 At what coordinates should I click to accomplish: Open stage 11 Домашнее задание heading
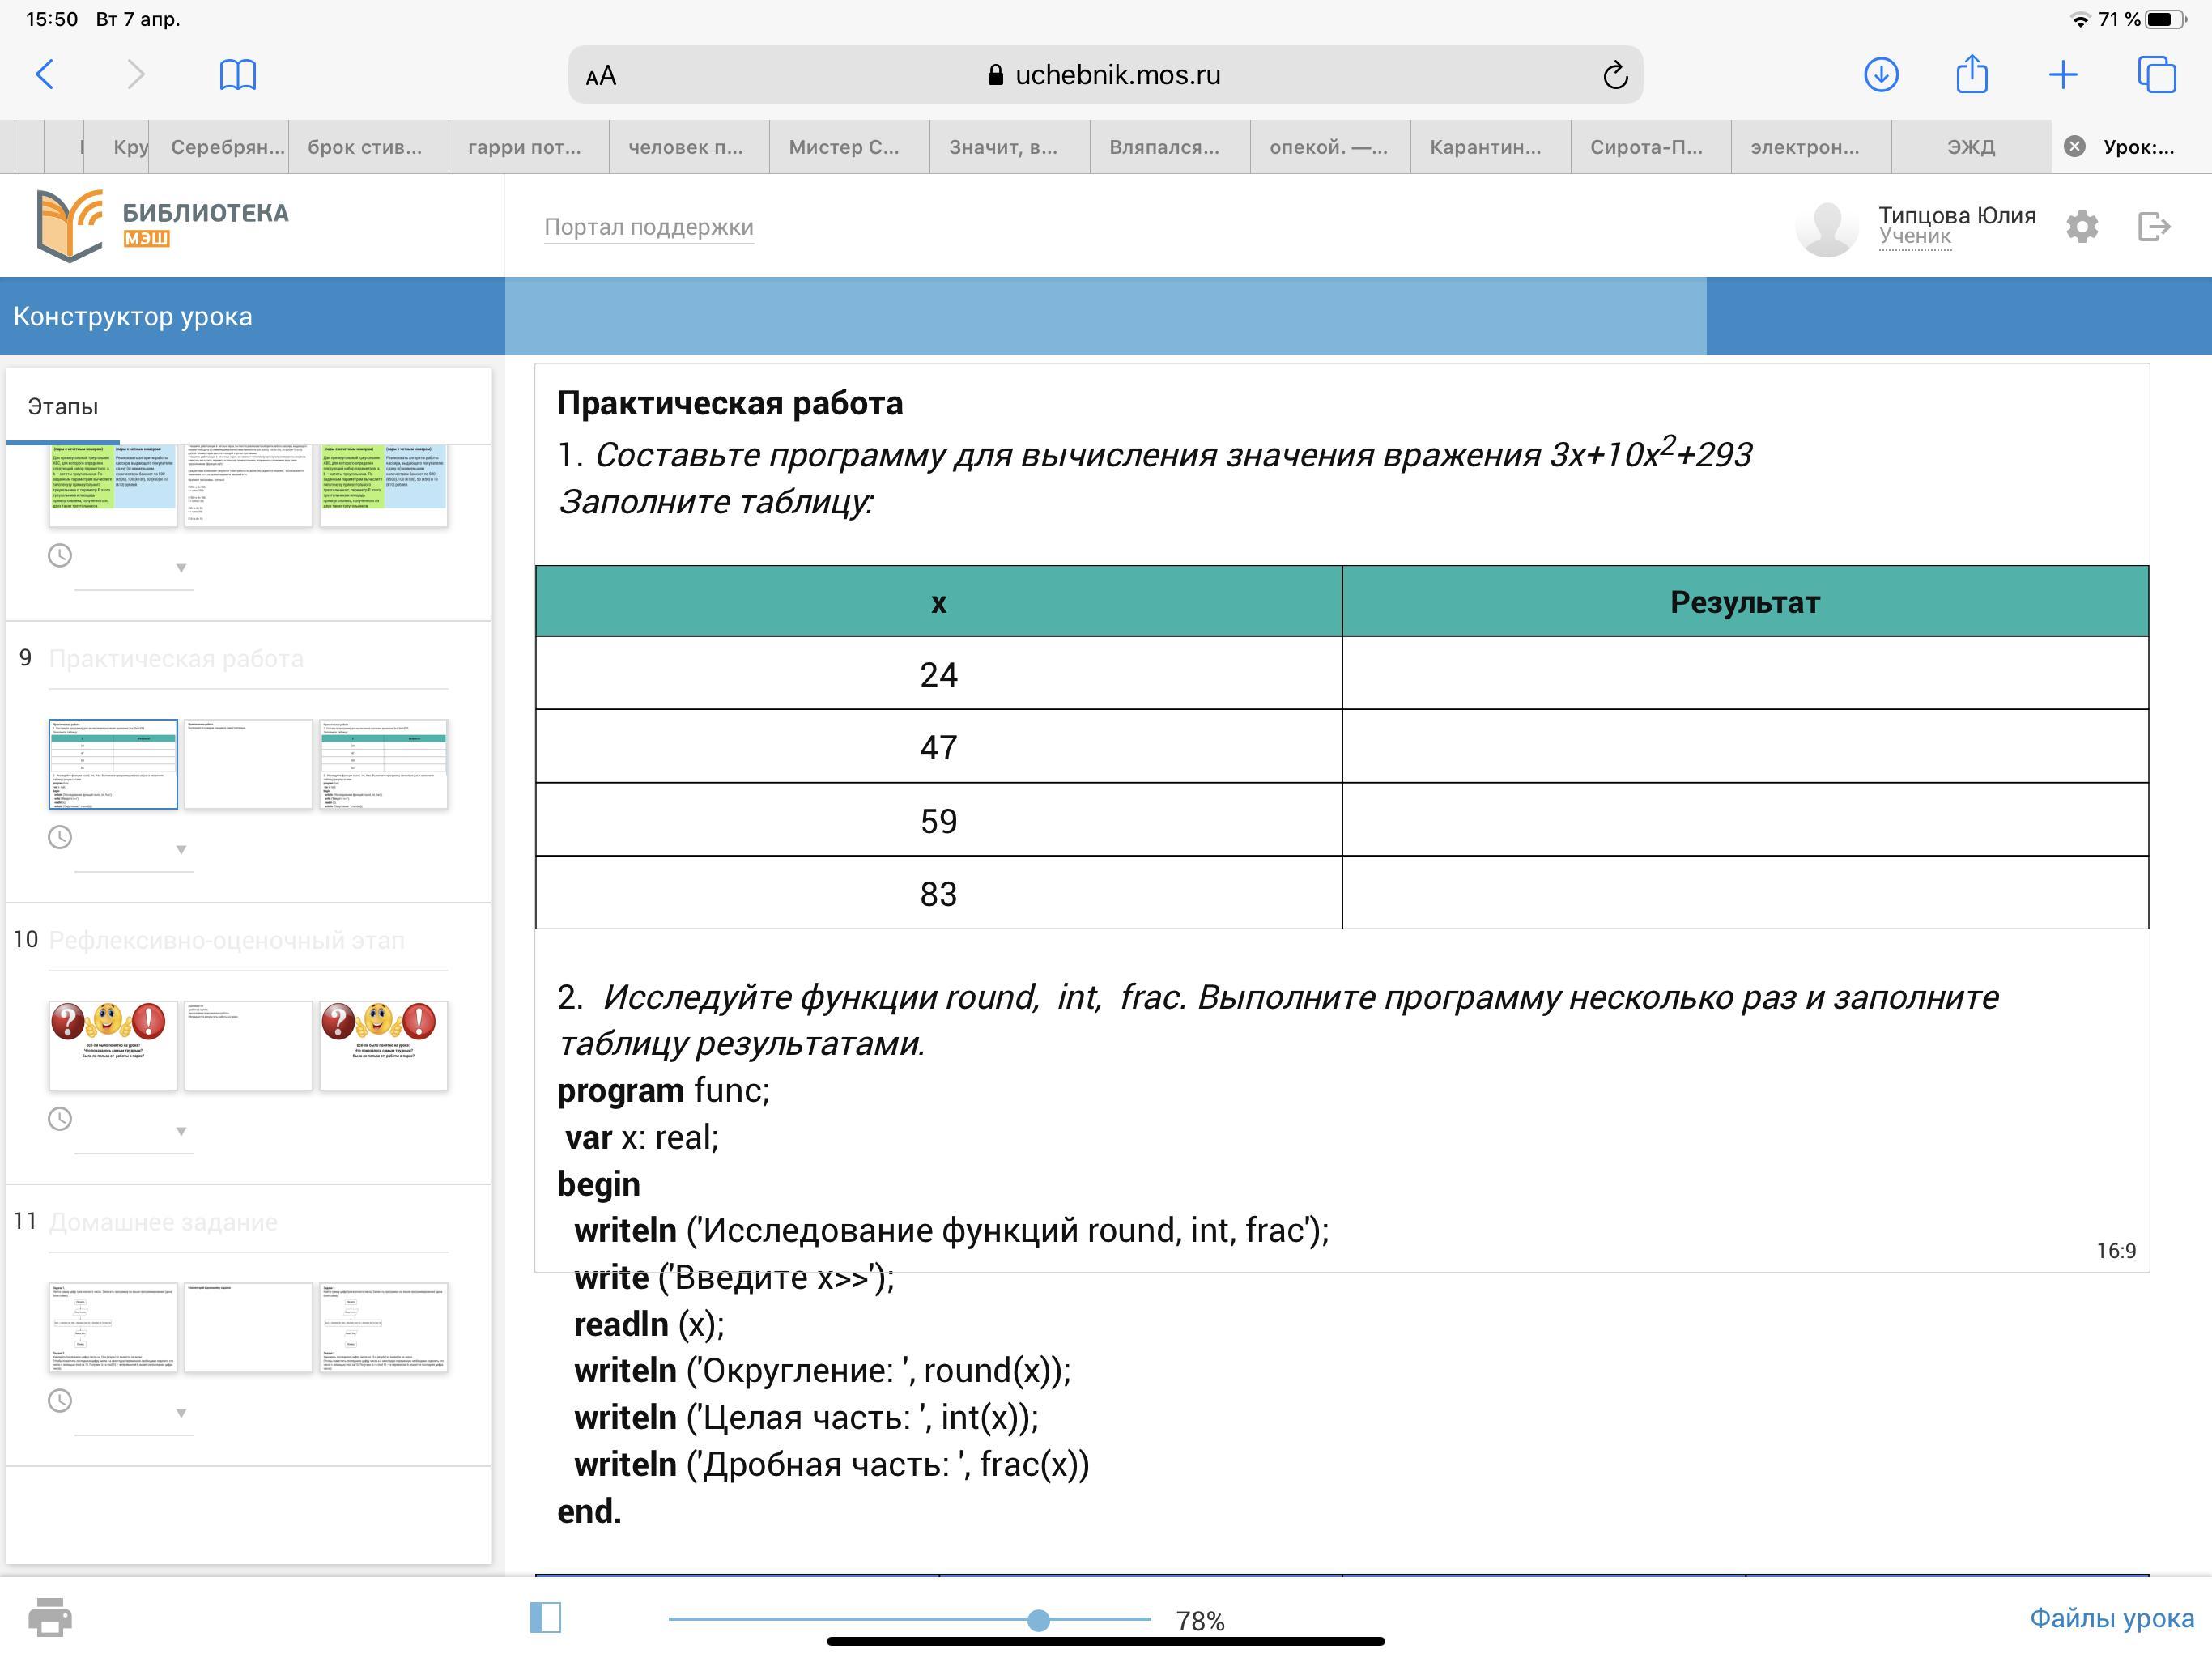click(163, 1223)
